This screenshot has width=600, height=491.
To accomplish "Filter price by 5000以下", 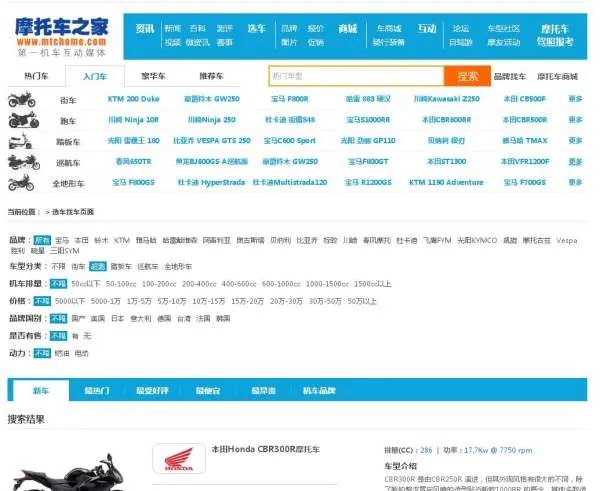I will 70,301.
